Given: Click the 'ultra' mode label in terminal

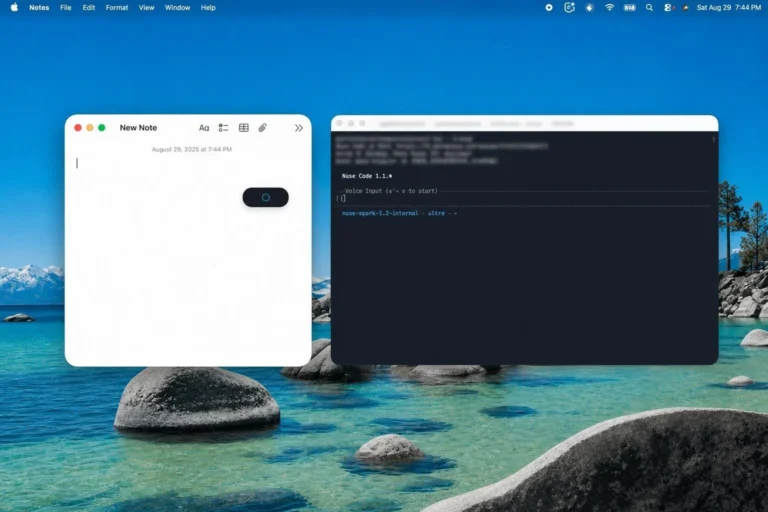Looking at the screenshot, I should [436, 213].
